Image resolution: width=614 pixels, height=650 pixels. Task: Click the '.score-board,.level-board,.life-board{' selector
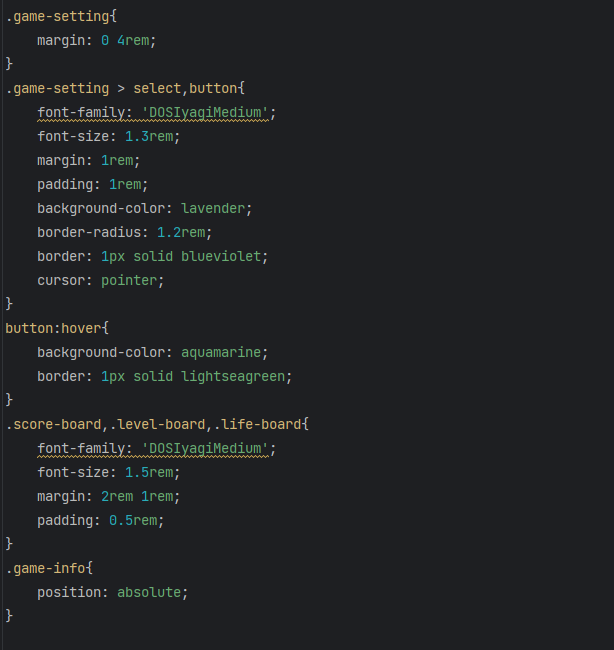click(x=157, y=424)
